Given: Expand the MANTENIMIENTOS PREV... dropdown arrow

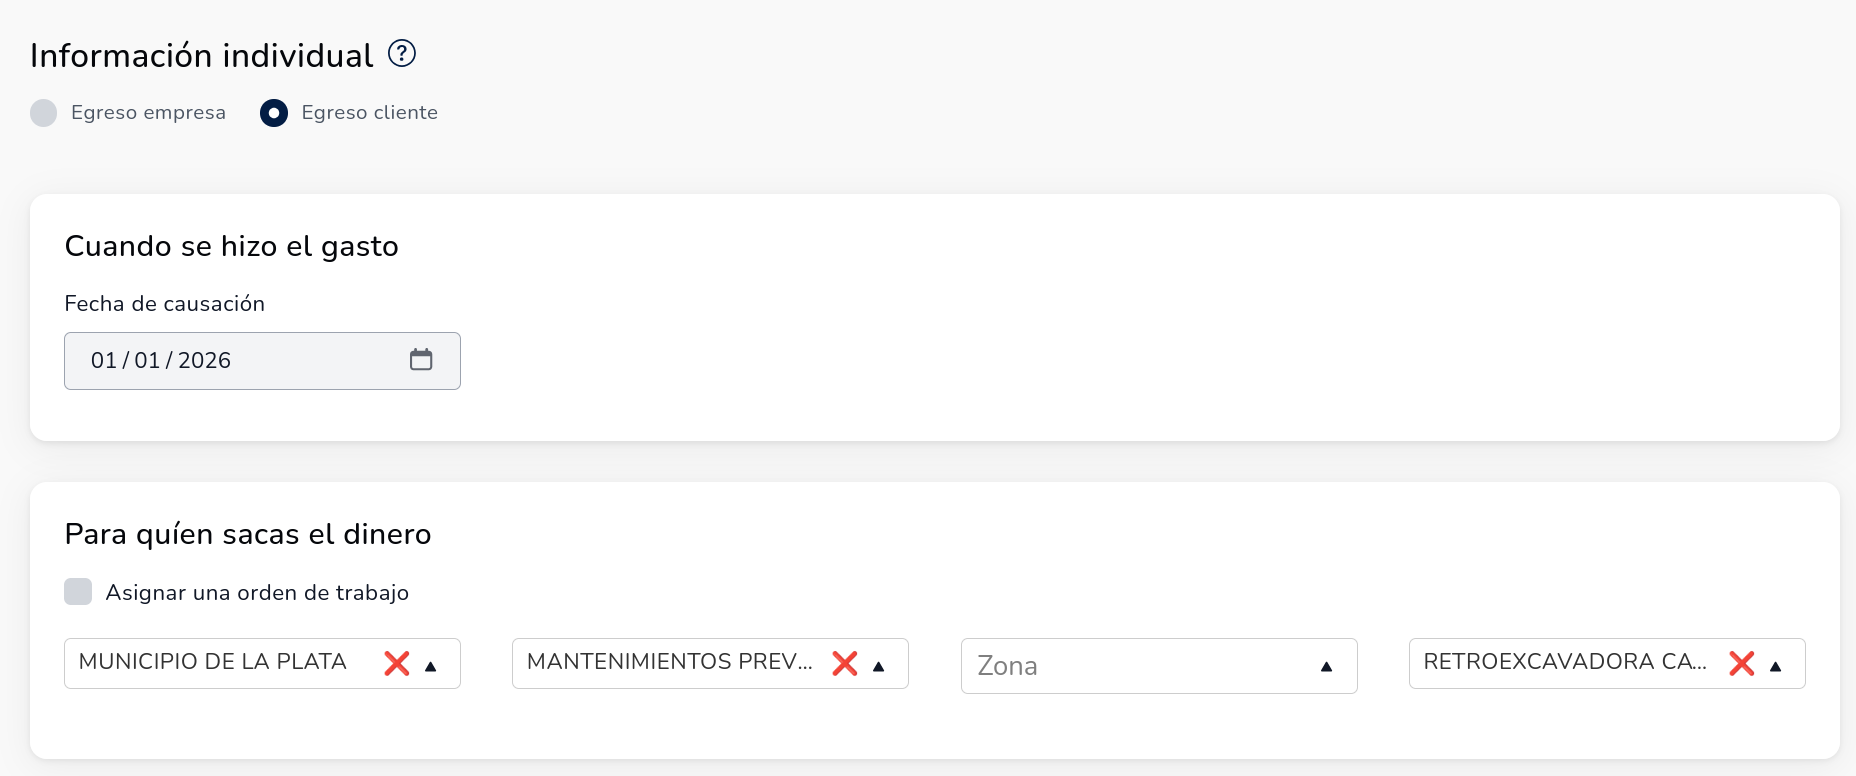Looking at the screenshot, I should (x=879, y=666).
